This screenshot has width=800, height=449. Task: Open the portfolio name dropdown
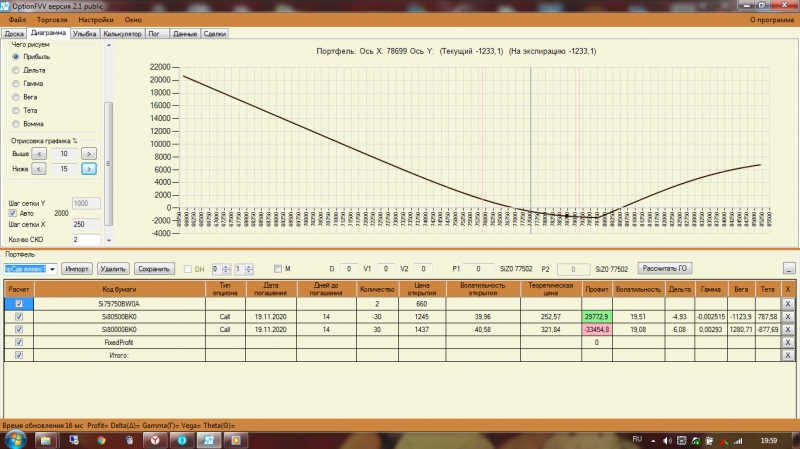52,269
